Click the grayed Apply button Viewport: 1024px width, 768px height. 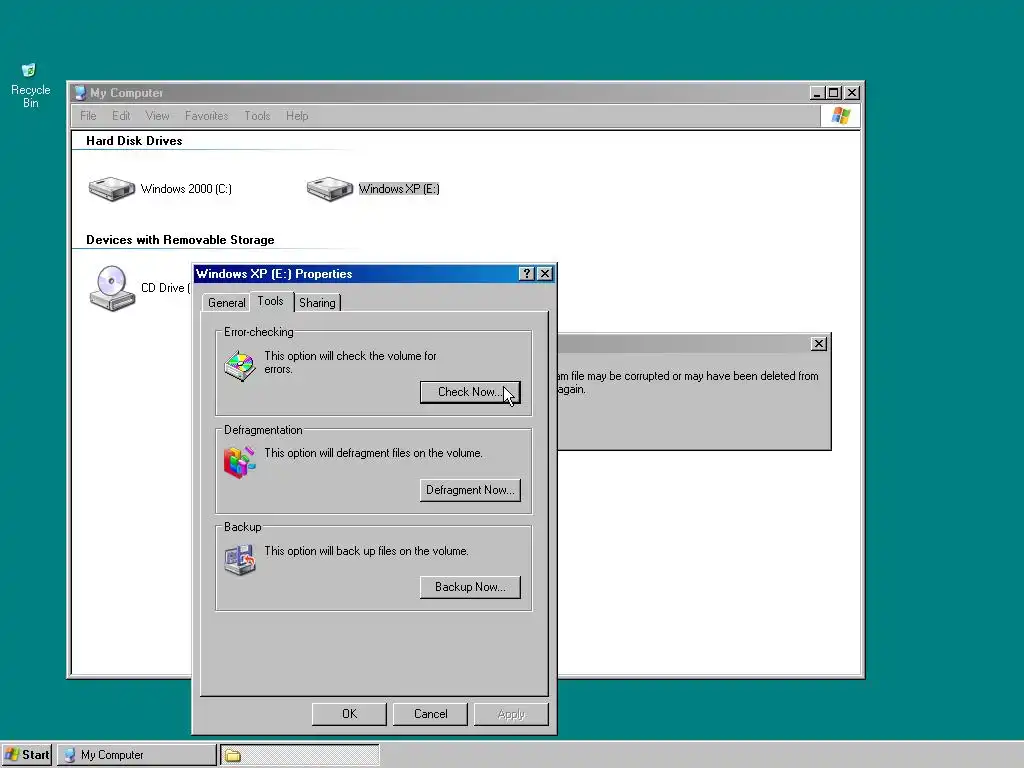click(x=511, y=714)
